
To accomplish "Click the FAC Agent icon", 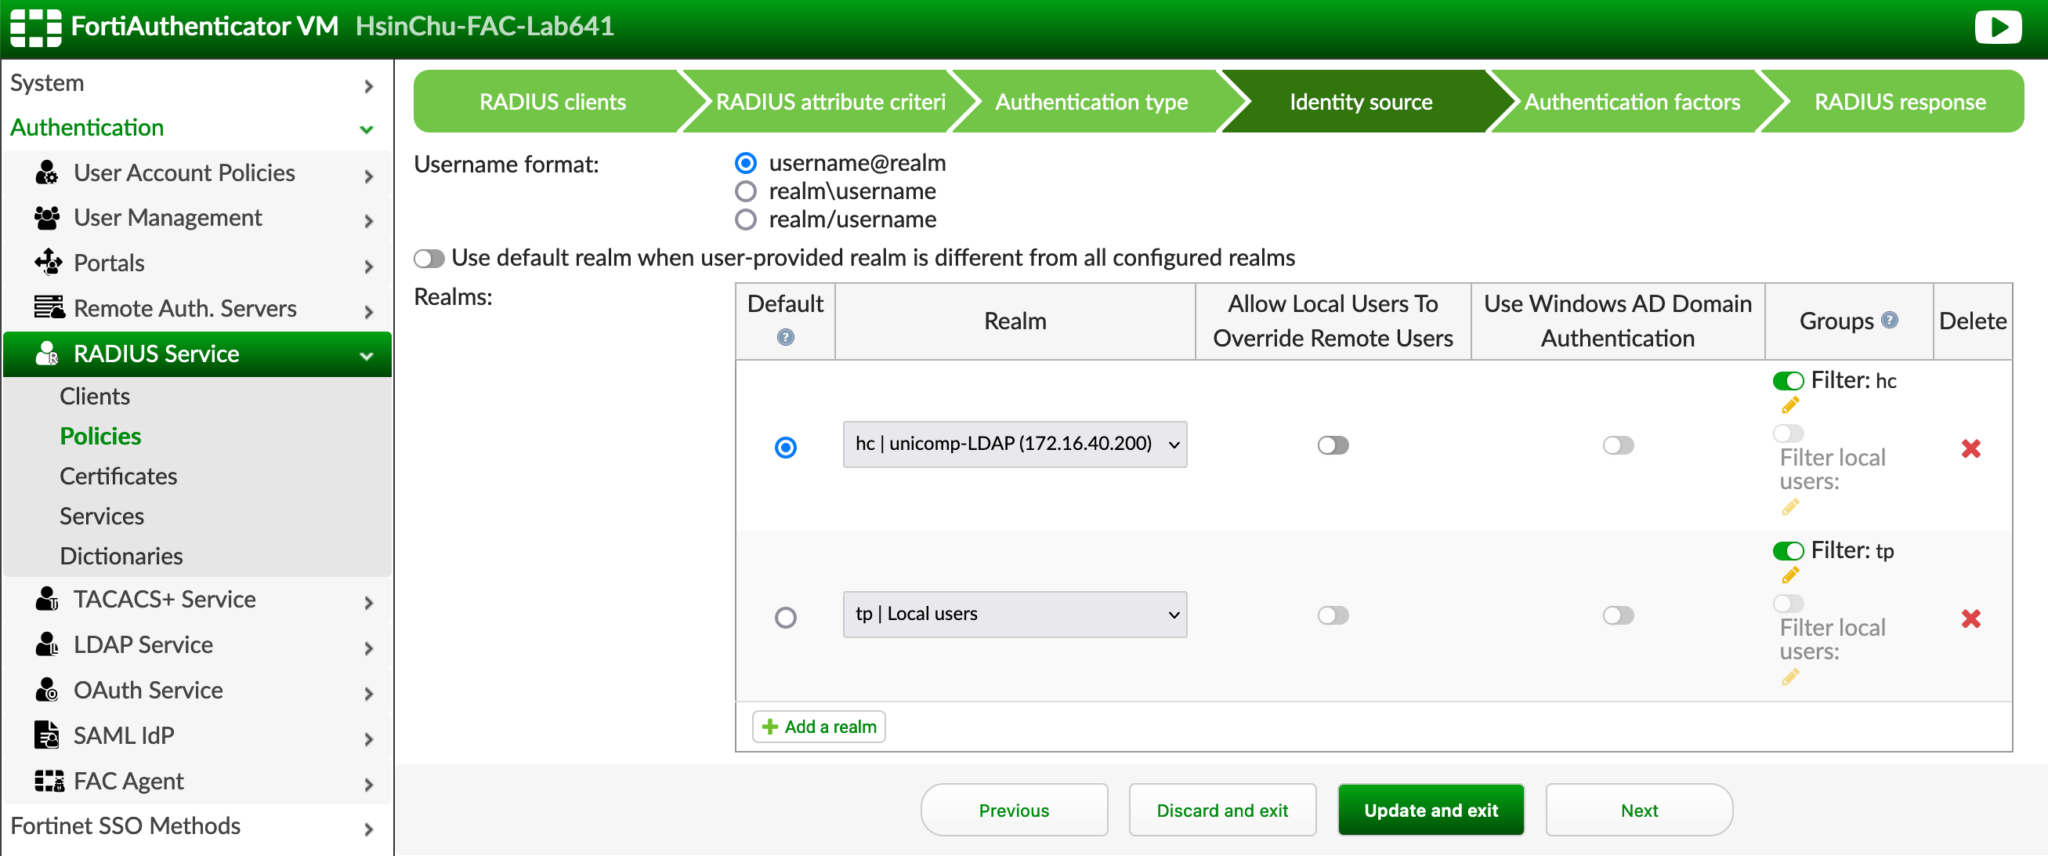I will (x=48, y=781).
